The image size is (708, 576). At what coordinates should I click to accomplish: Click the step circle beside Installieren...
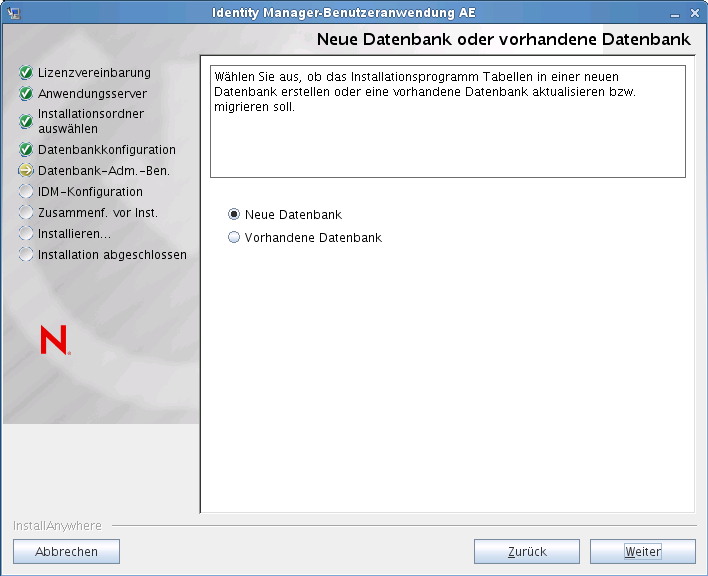click(26, 233)
